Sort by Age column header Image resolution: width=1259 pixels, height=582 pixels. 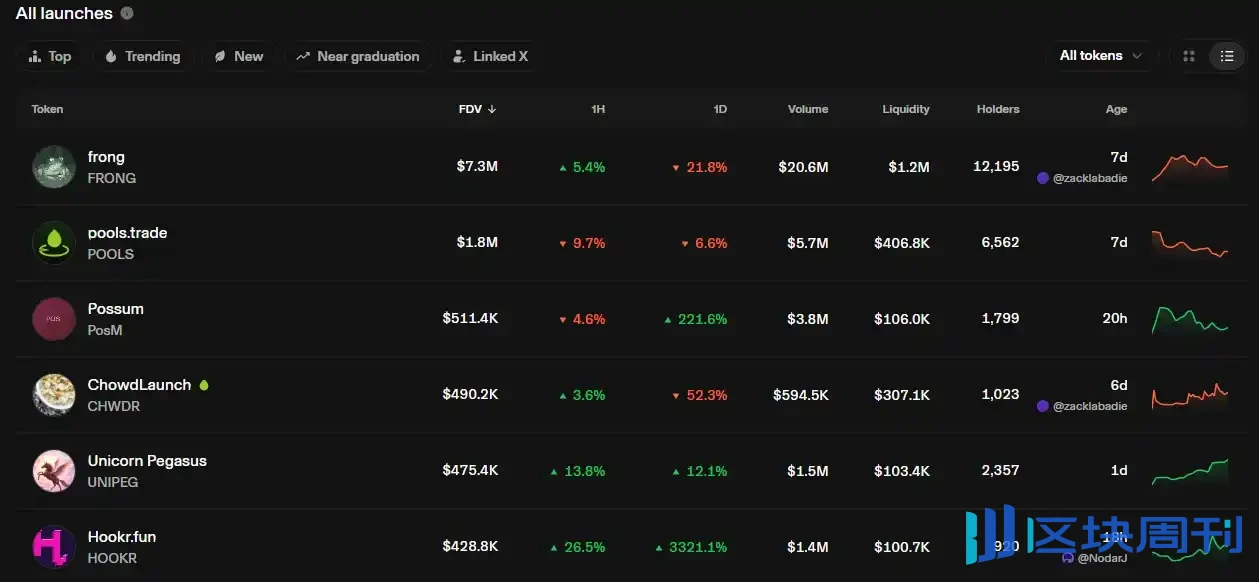pos(1116,109)
